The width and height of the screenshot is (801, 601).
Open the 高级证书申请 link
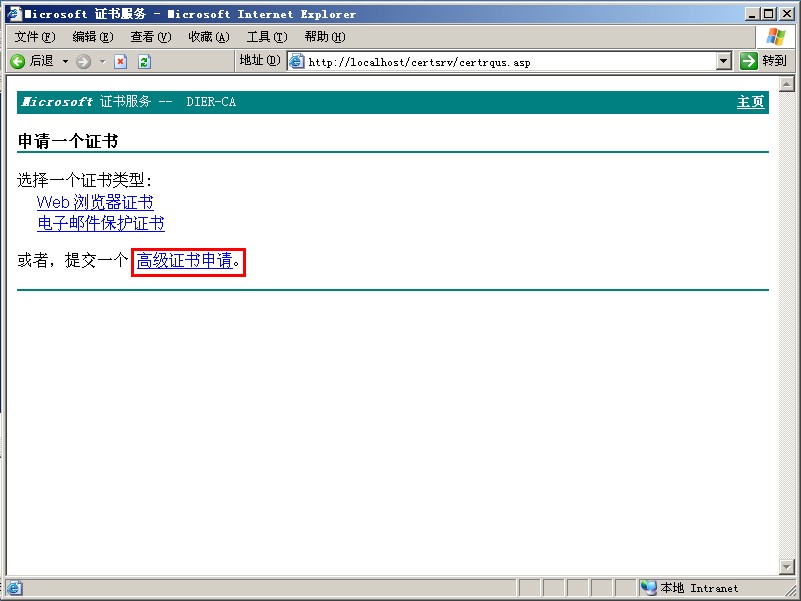[185, 261]
